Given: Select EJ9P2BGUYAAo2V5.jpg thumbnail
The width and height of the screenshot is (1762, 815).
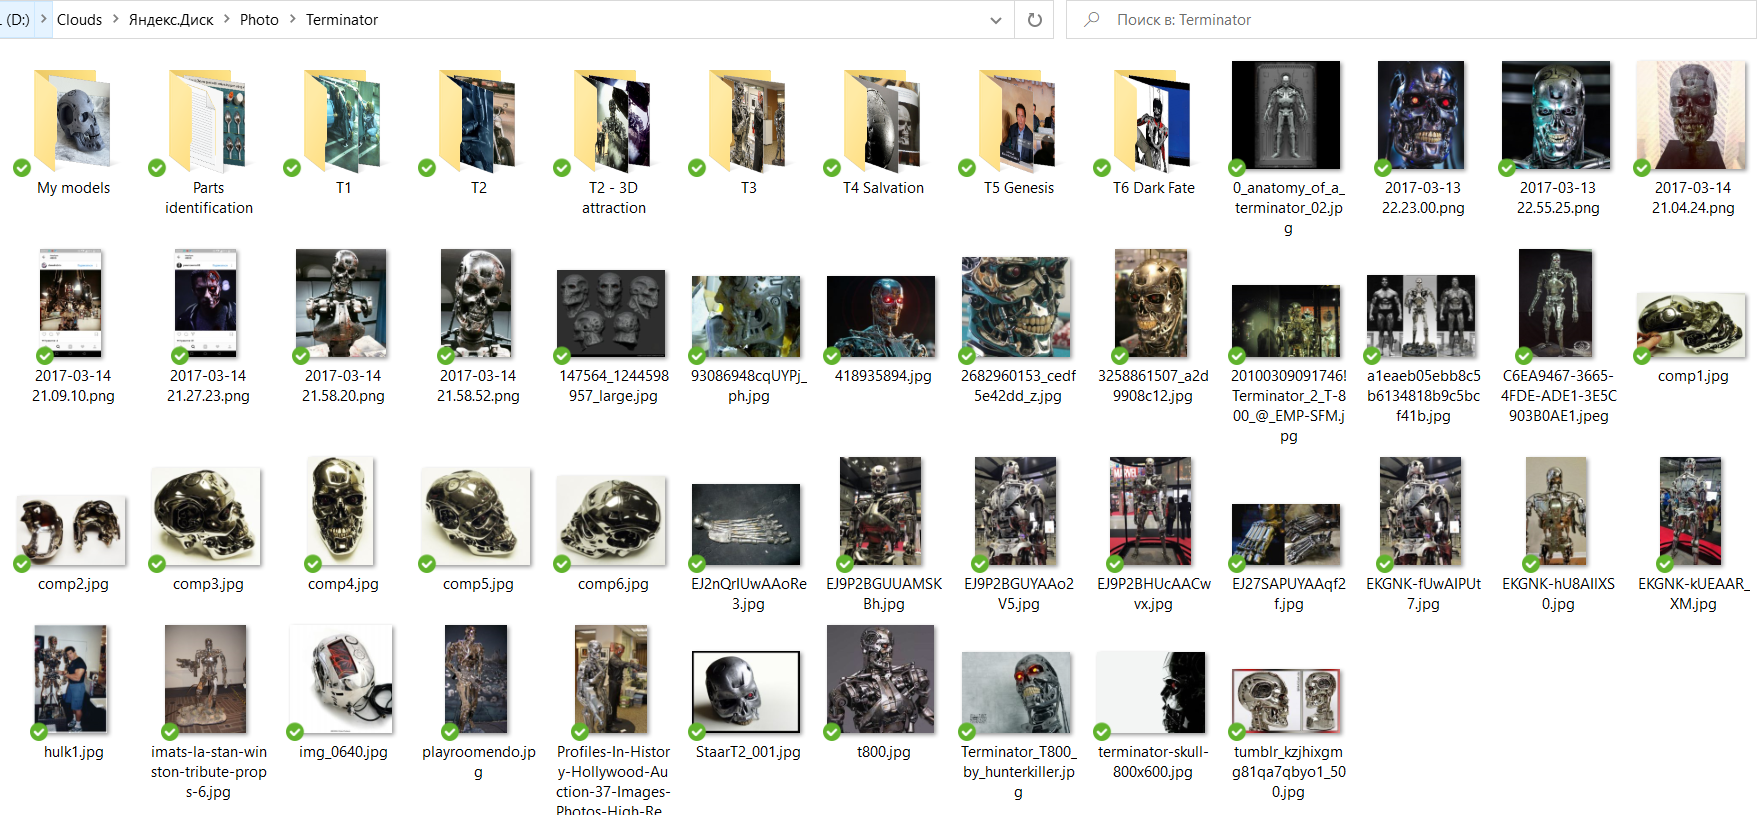Looking at the screenshot, I should click(1016, 511).
